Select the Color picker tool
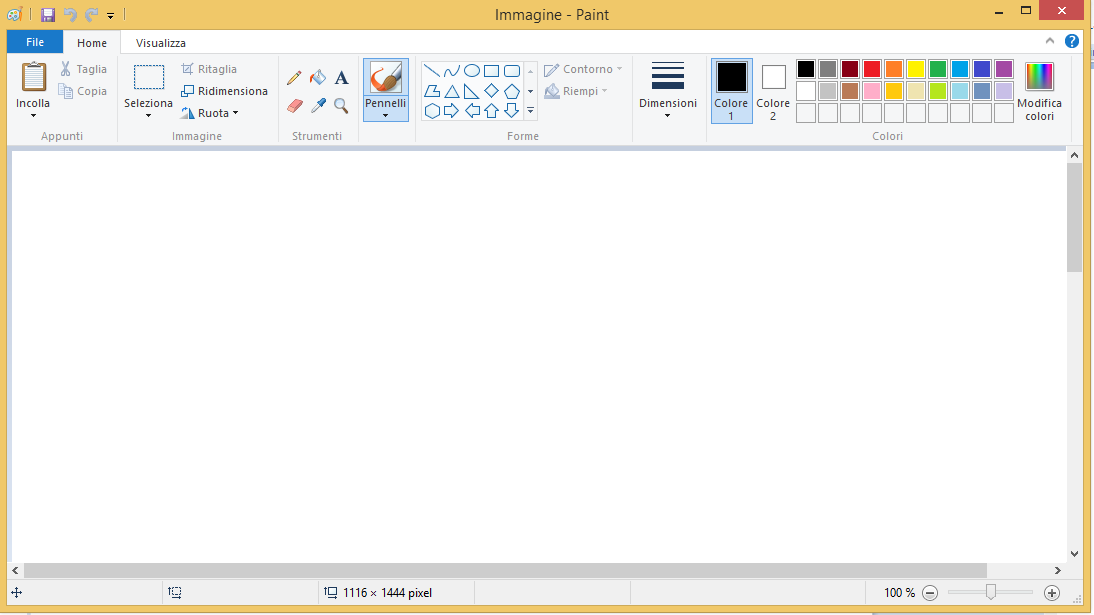 317,106
